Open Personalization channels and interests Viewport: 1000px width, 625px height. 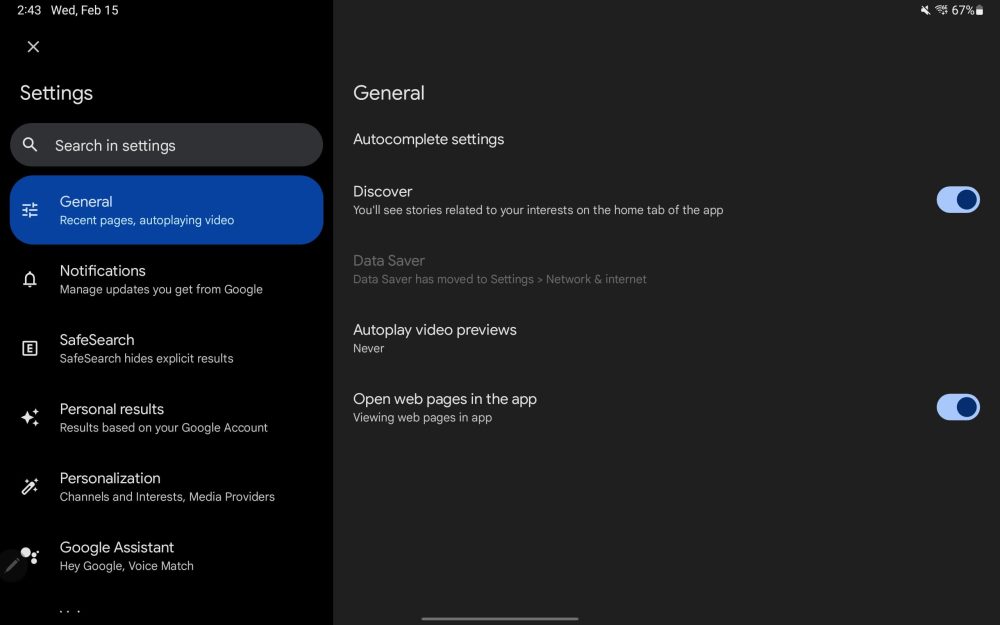[166, 486]
